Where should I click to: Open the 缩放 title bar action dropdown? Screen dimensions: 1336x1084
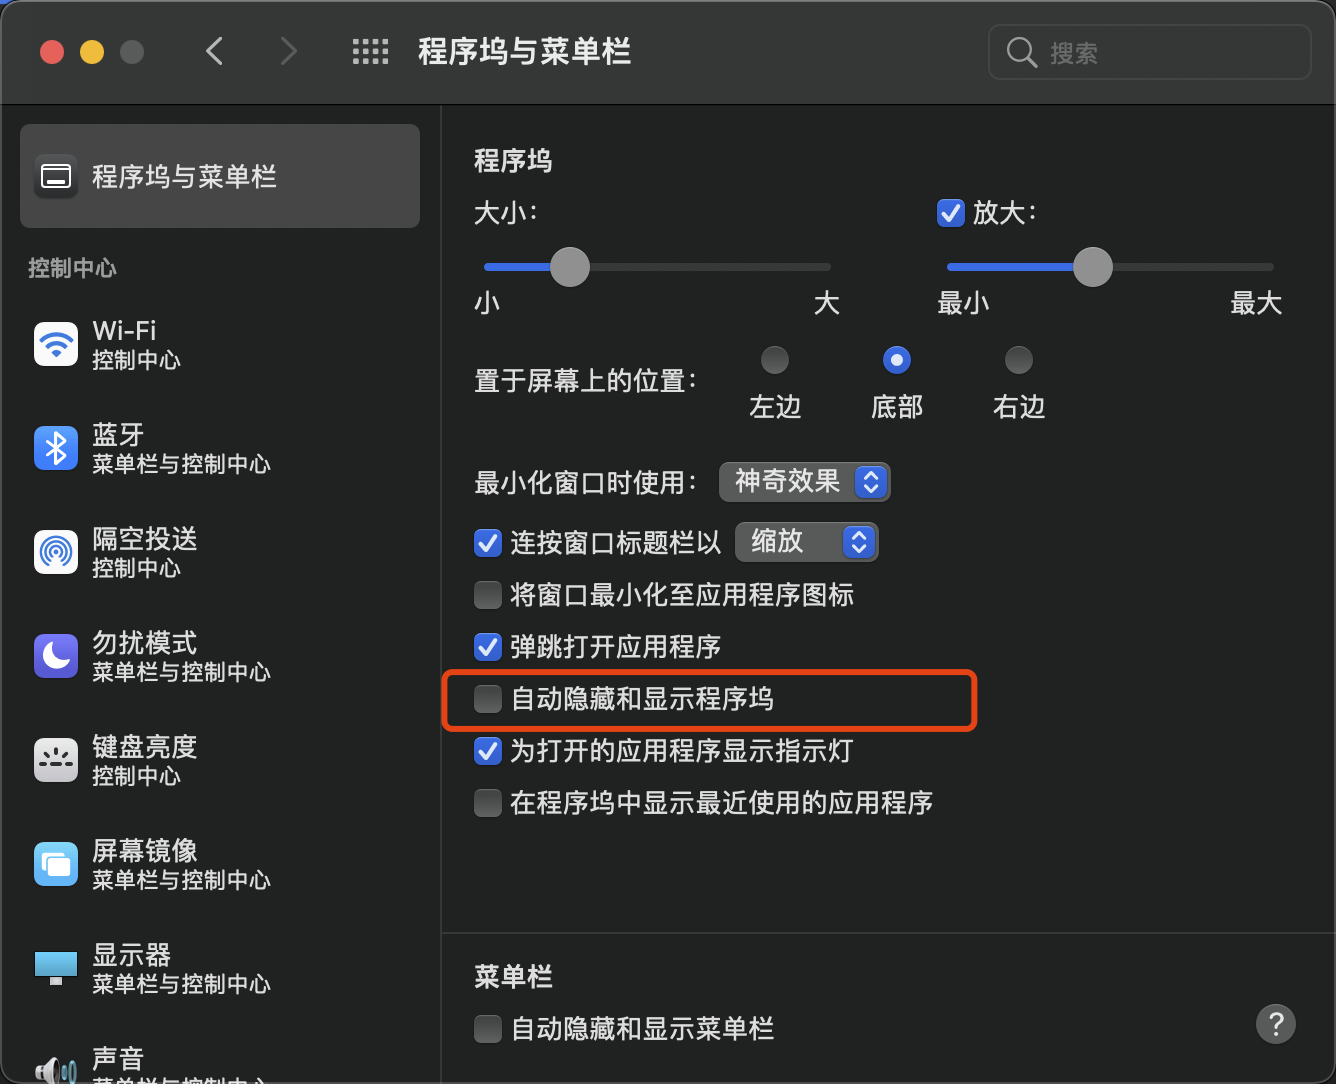tap(806, 542)
